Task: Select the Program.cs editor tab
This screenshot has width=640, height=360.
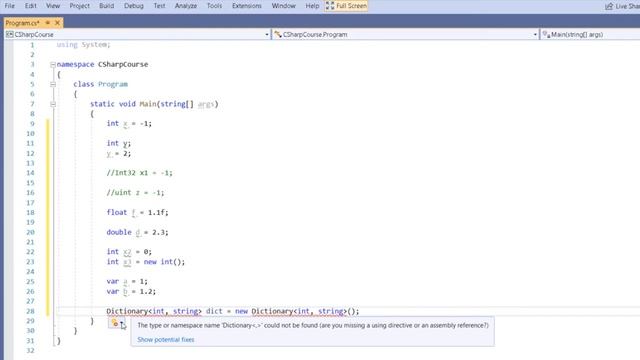Action: point(22,23)
